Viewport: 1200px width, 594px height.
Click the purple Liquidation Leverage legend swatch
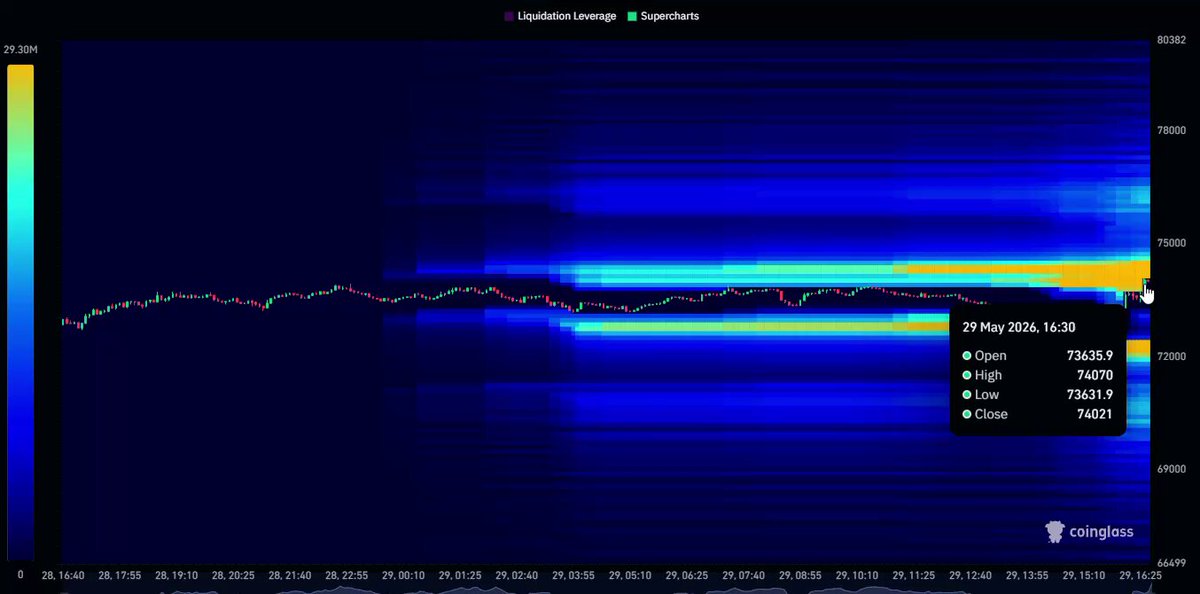[x=509, y=17]
